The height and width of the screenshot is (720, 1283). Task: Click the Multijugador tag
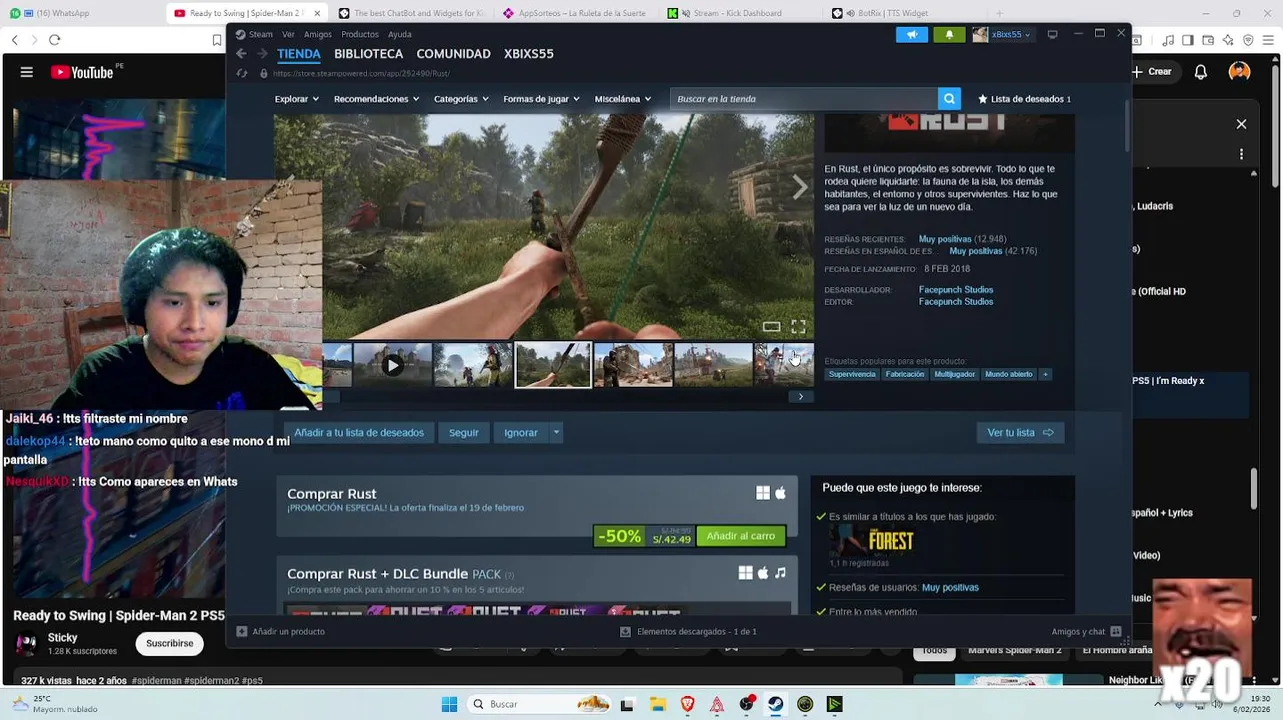pos(954,374)
